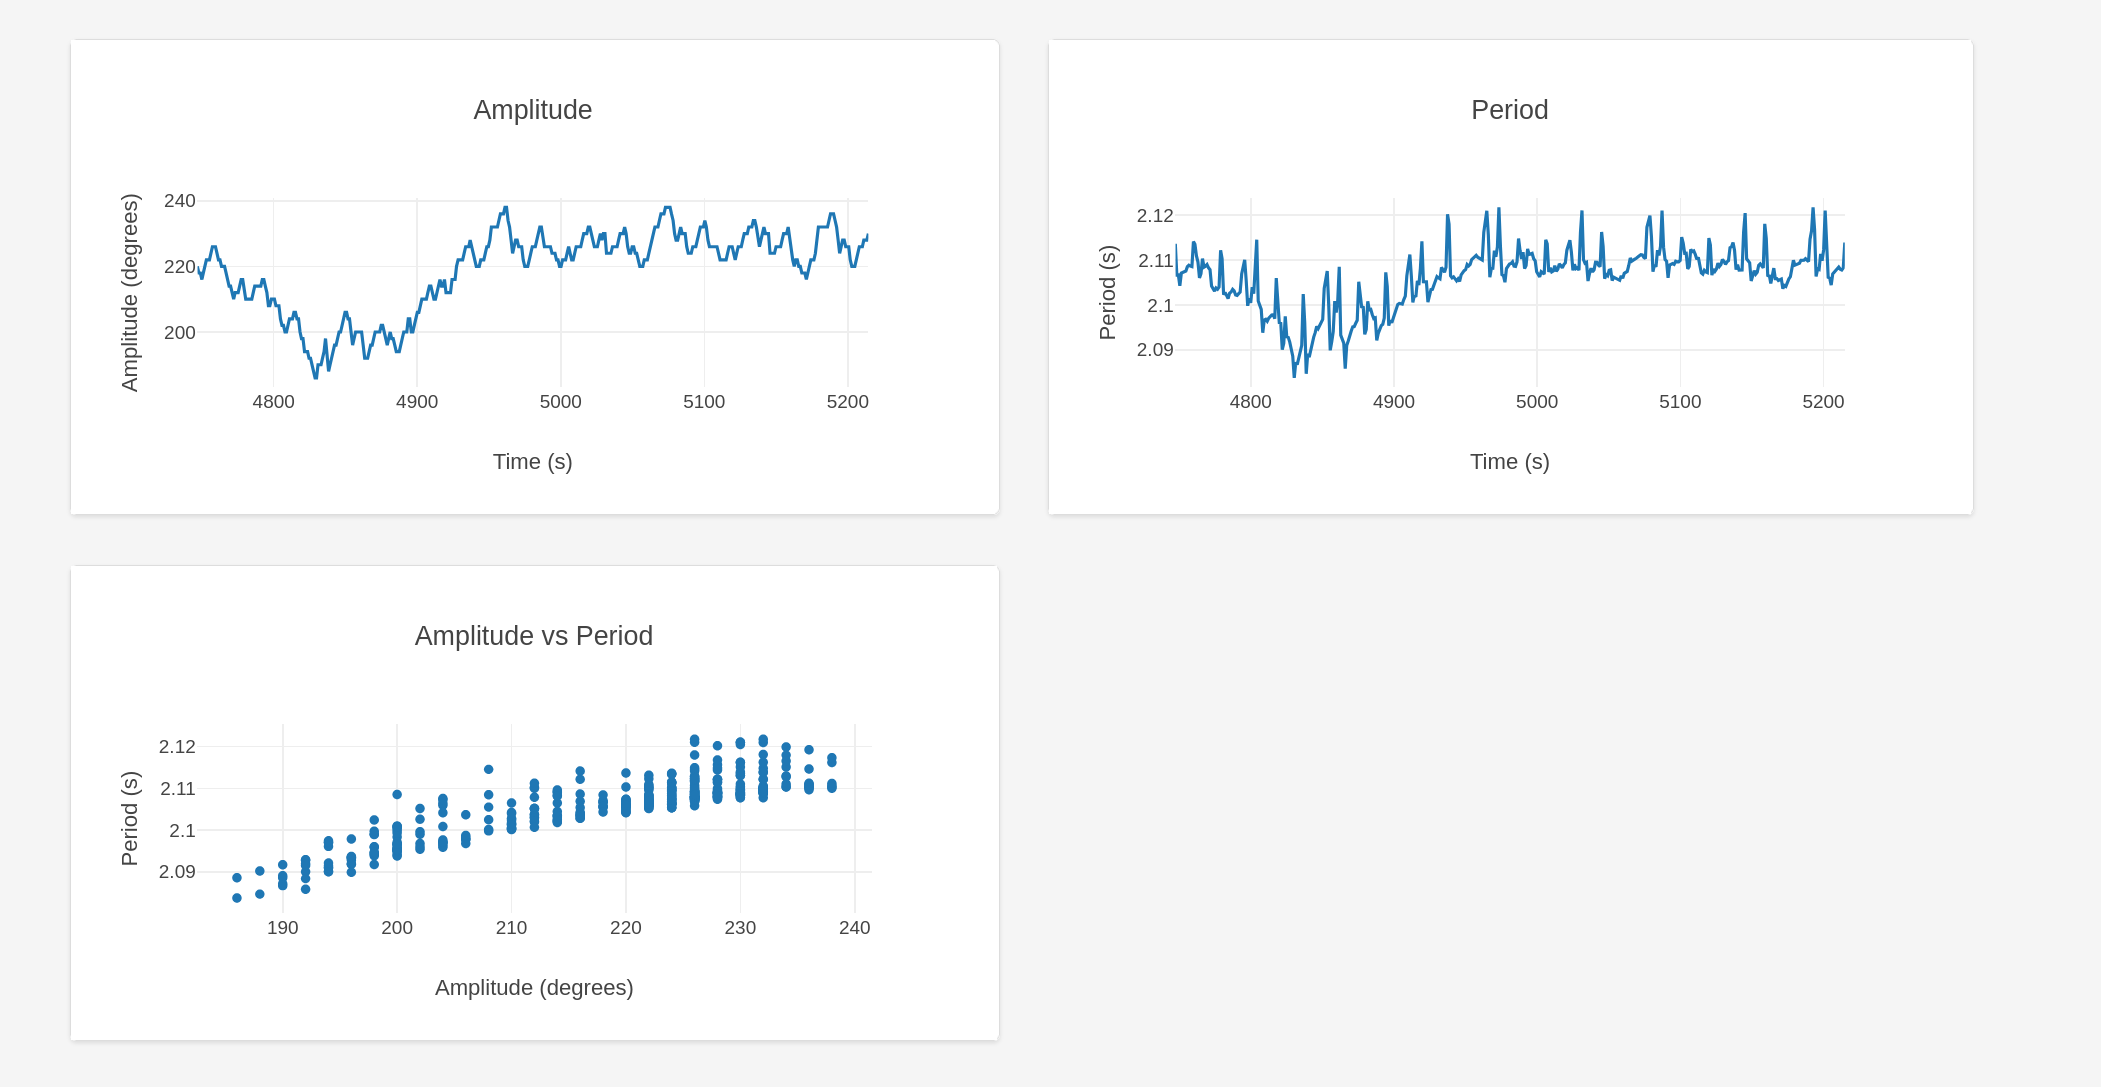Click the Amplitude chart title

[x=532, y=110]
